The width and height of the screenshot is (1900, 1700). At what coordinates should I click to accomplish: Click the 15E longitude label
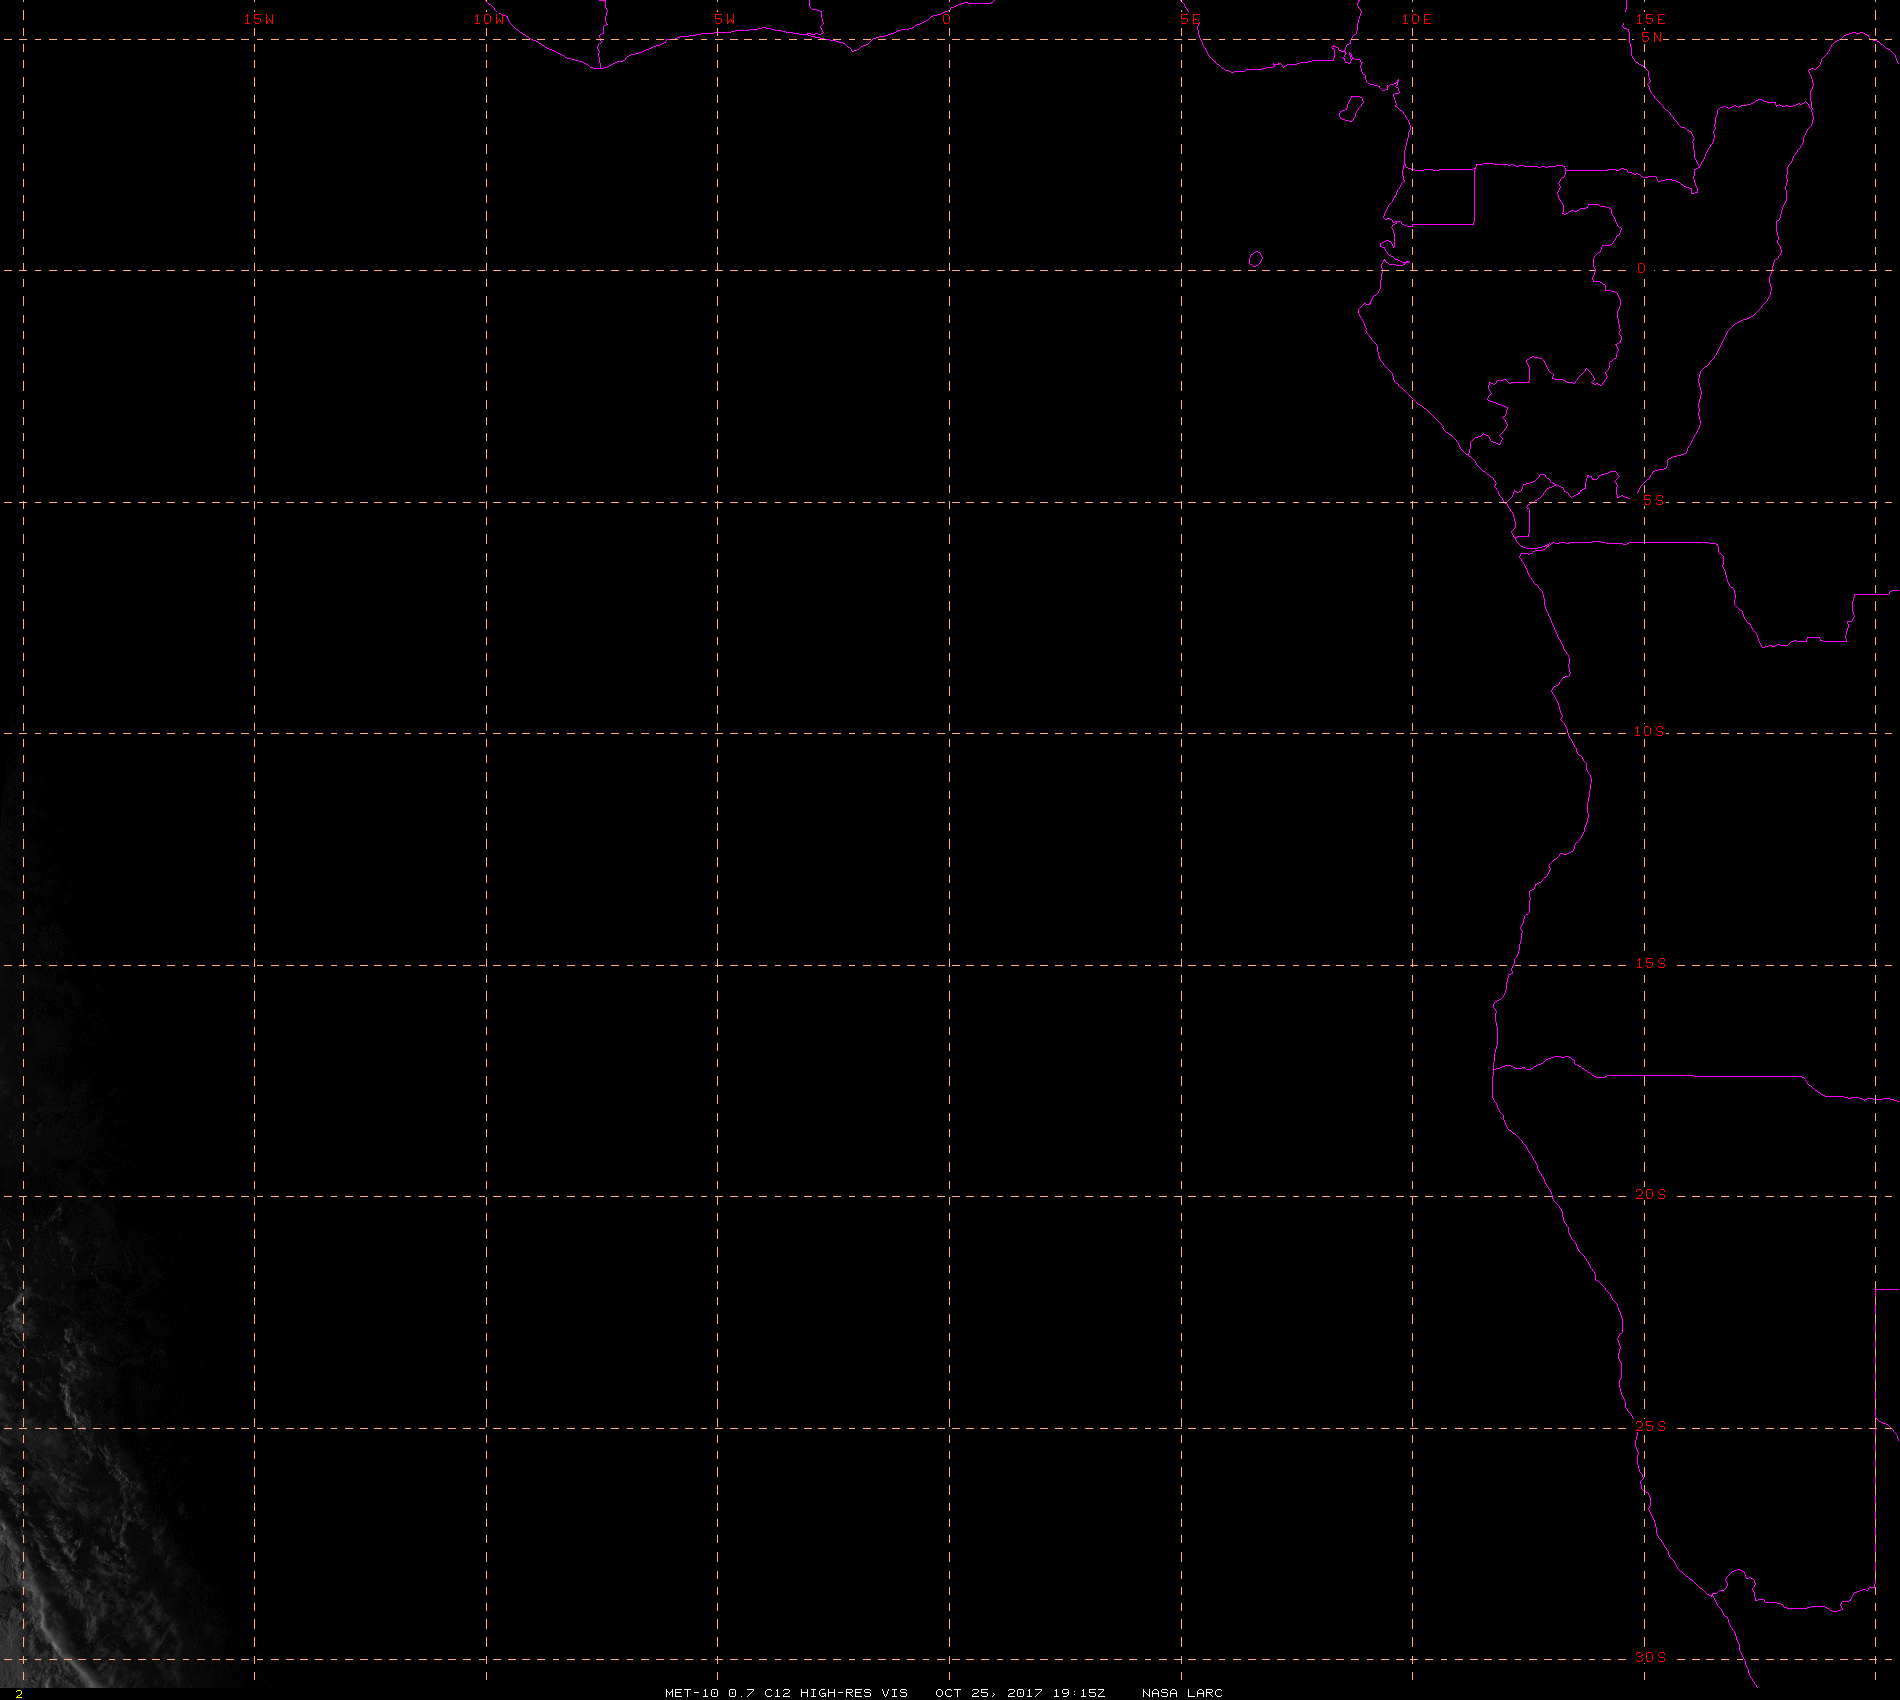(1651, 19)
